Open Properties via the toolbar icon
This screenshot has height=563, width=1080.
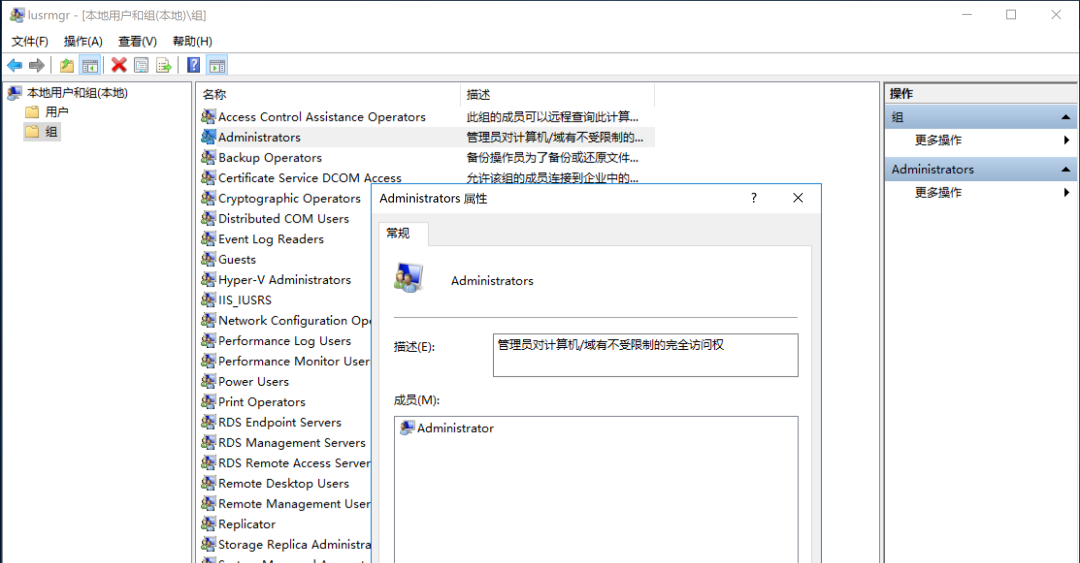click(141, 65)
